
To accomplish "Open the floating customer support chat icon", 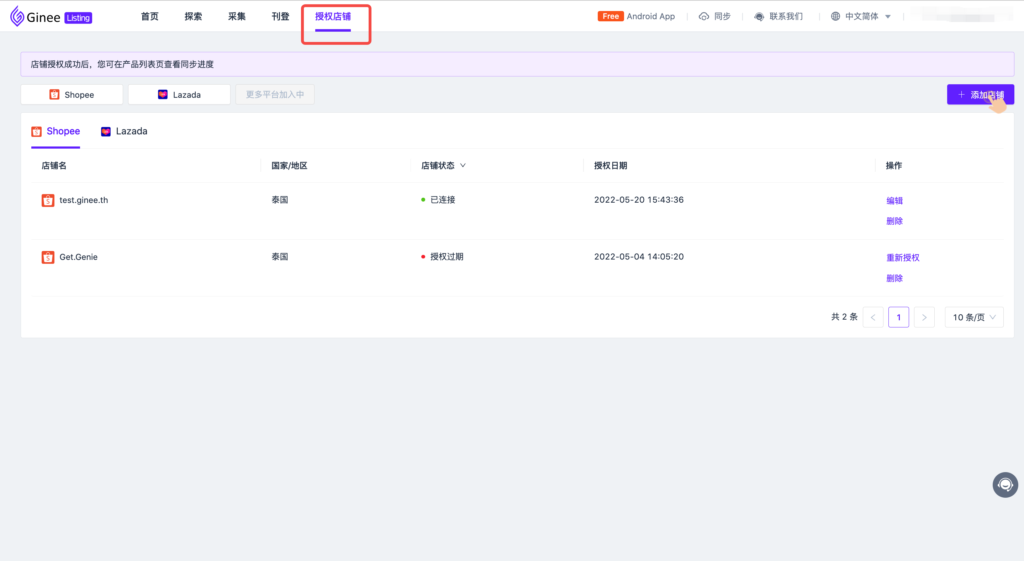I will pyautogui.click(x=1005, y=485).
